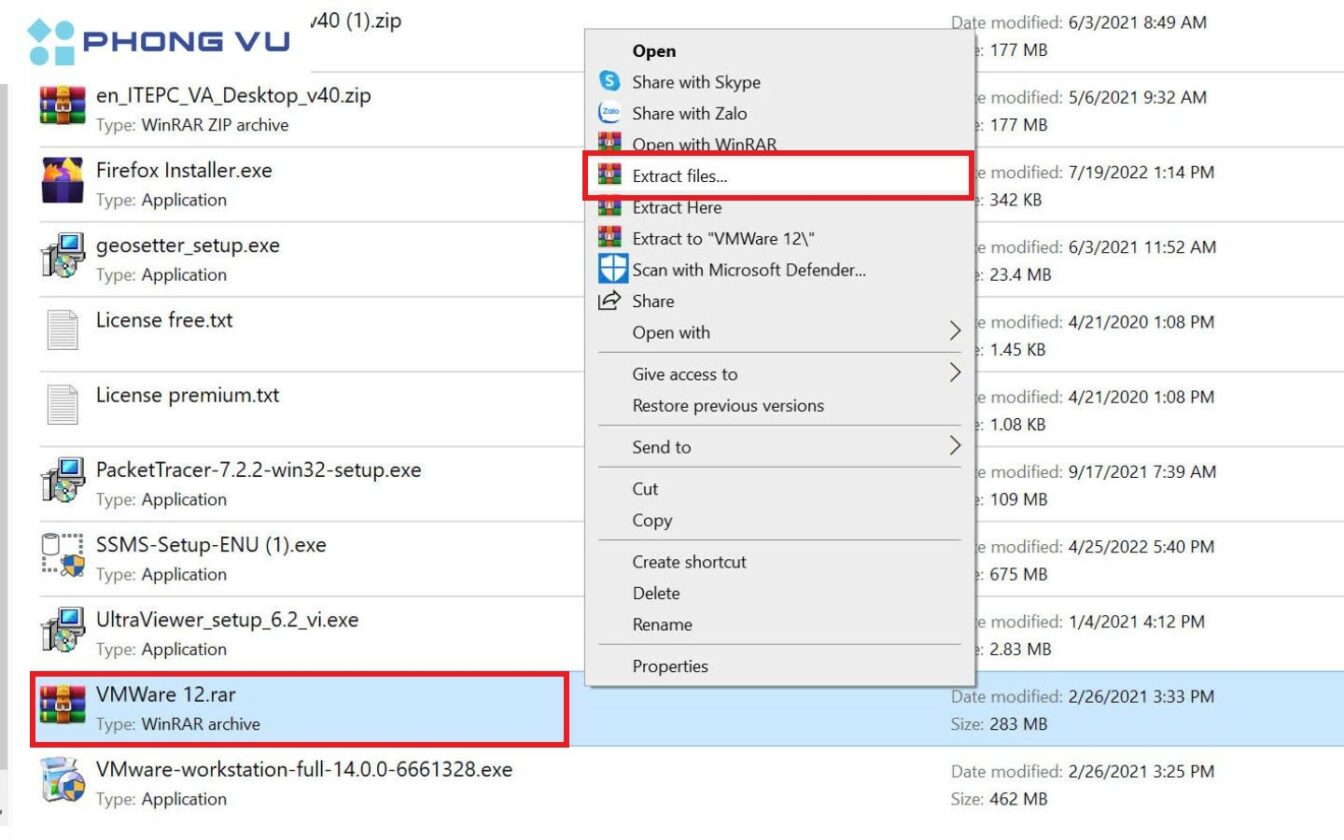Click the Share arrow icon
1344x840 pixels.
609,300
